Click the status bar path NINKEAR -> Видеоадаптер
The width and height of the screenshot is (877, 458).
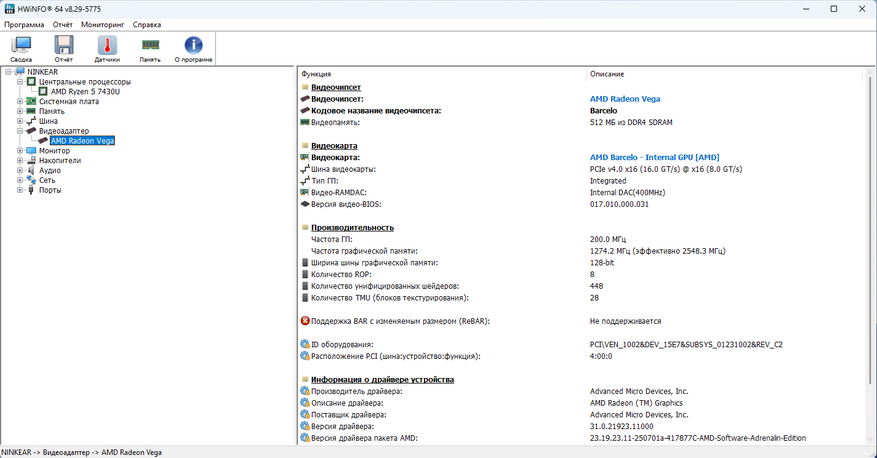[81, 452]
